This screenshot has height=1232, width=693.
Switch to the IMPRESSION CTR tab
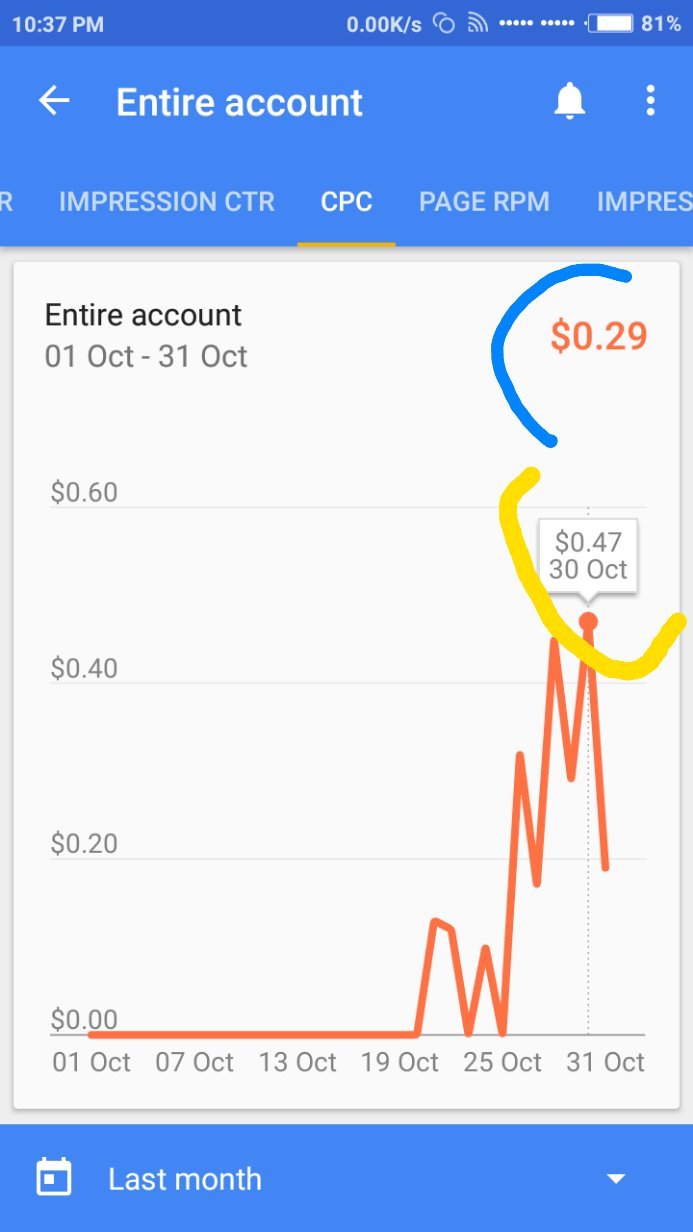coord(167,202)
